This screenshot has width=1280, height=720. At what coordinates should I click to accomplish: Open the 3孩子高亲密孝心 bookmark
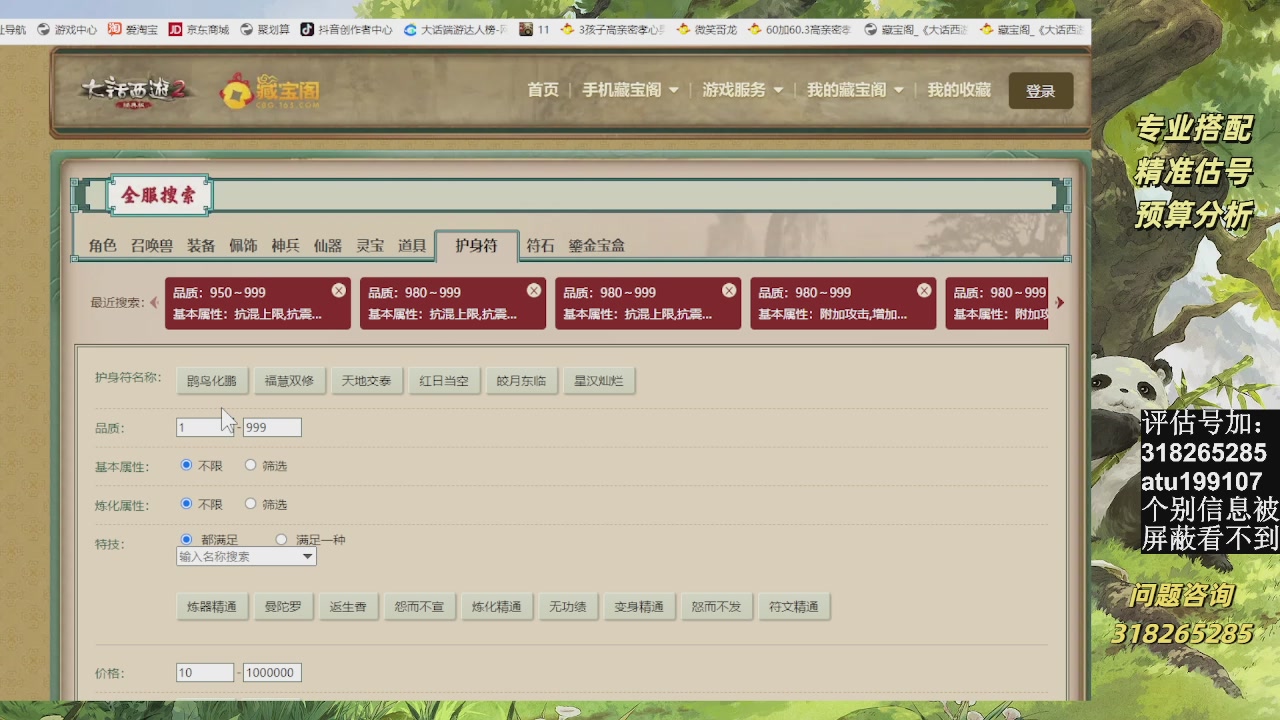(612, 30)
